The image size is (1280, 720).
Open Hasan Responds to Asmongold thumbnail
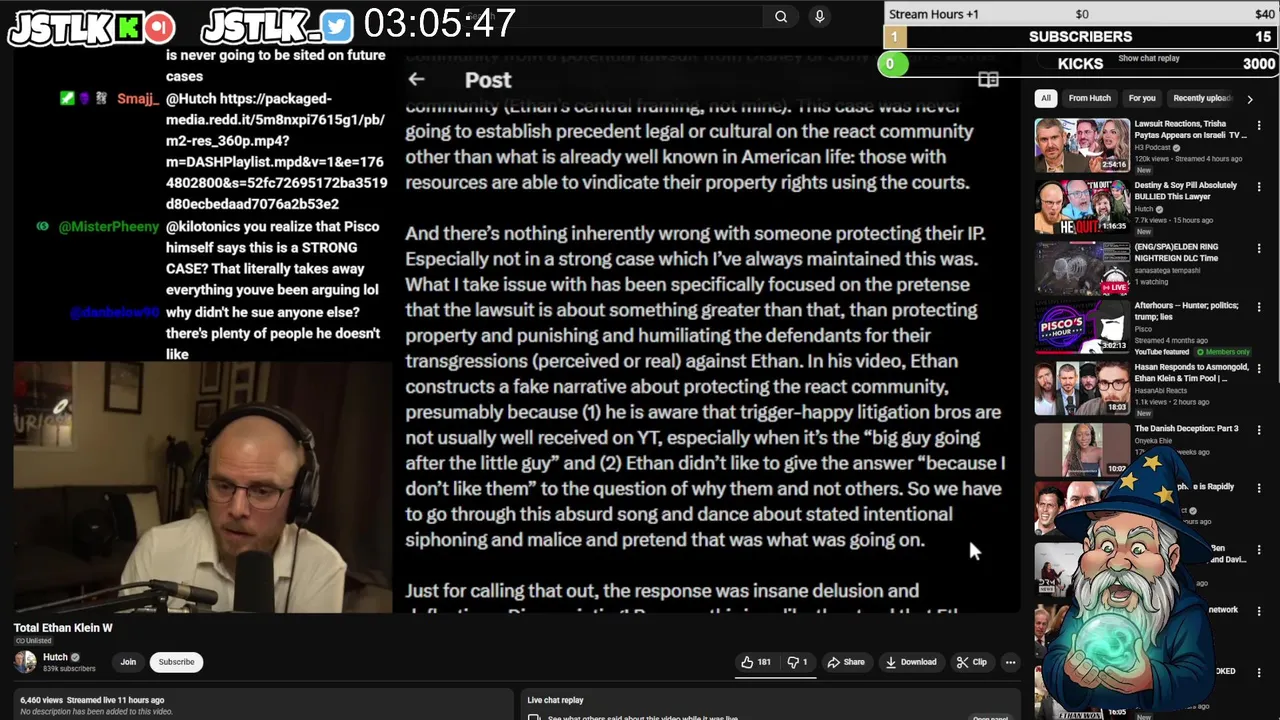coord(1082,389)
